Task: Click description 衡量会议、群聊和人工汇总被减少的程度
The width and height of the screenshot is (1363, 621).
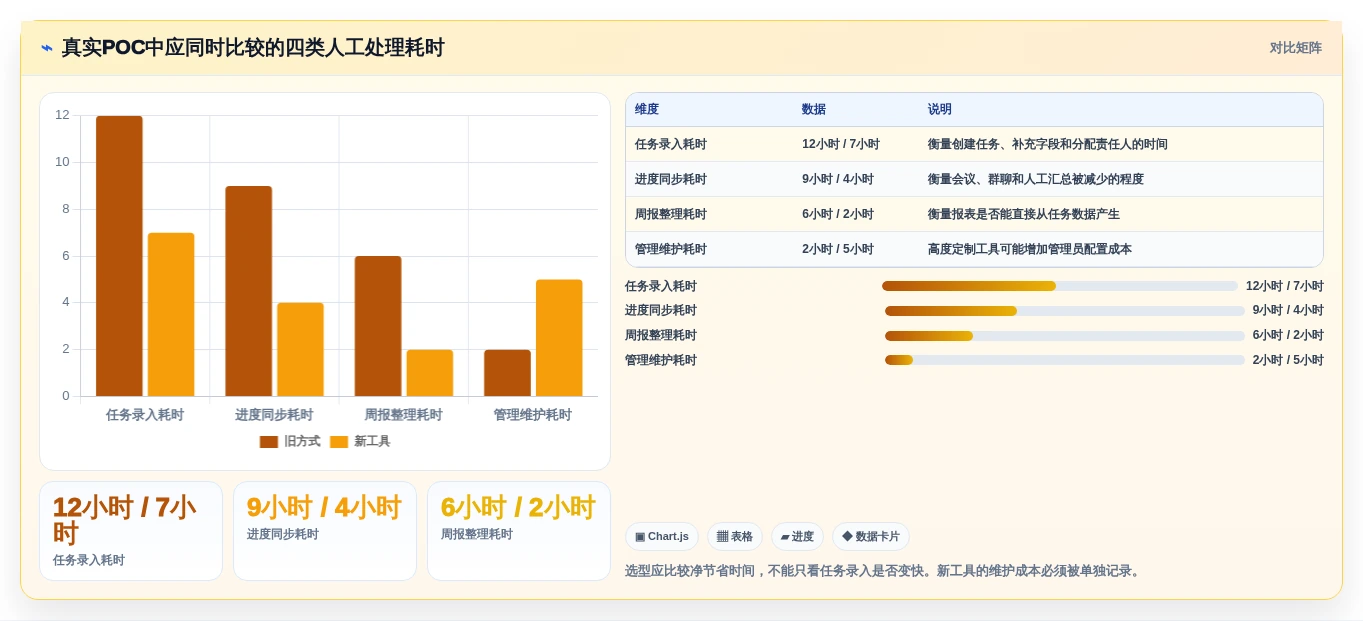Action: pos(1036,180)
